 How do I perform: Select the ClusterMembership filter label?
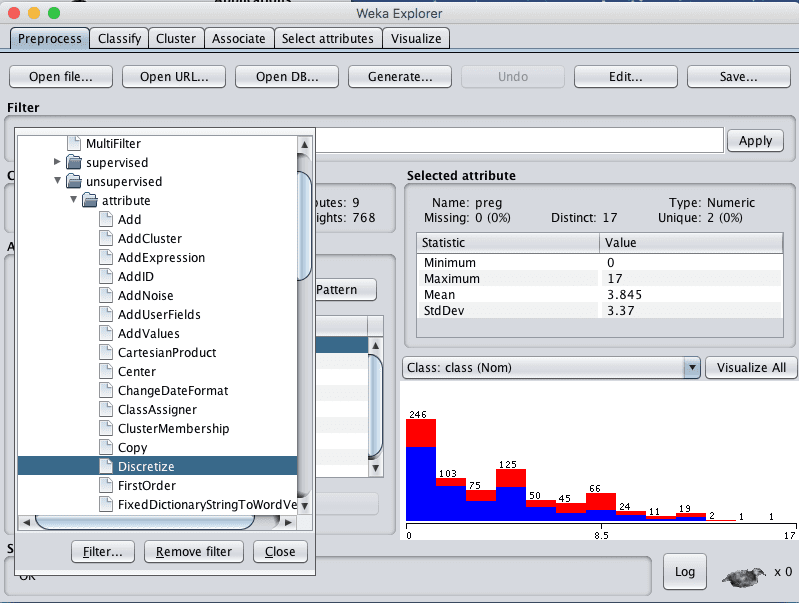(x=173, y=429)
